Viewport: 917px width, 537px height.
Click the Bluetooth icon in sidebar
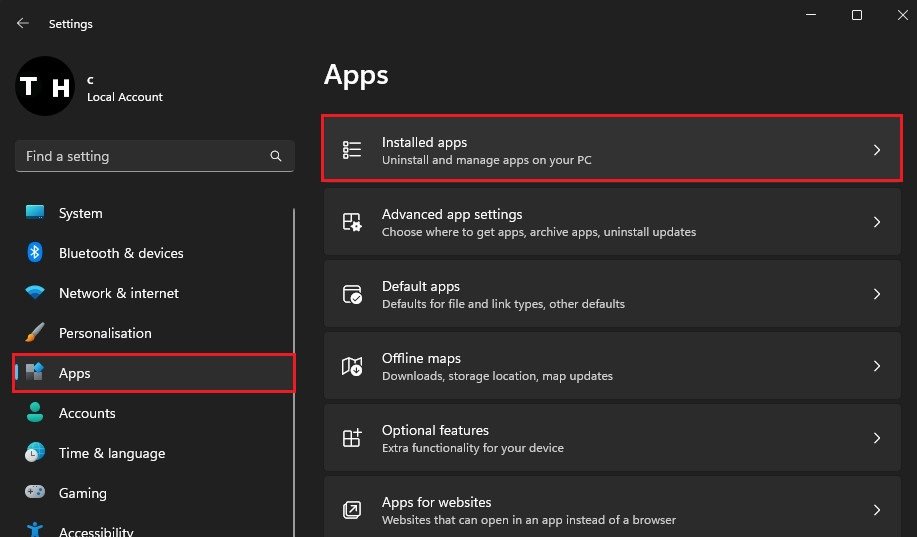[x=35, y=253]
